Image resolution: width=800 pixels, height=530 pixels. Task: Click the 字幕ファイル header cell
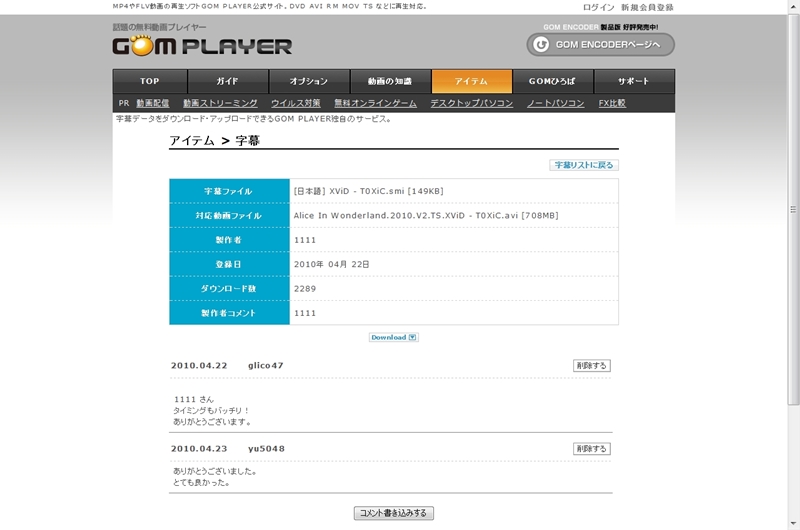[x=229, y=191]
